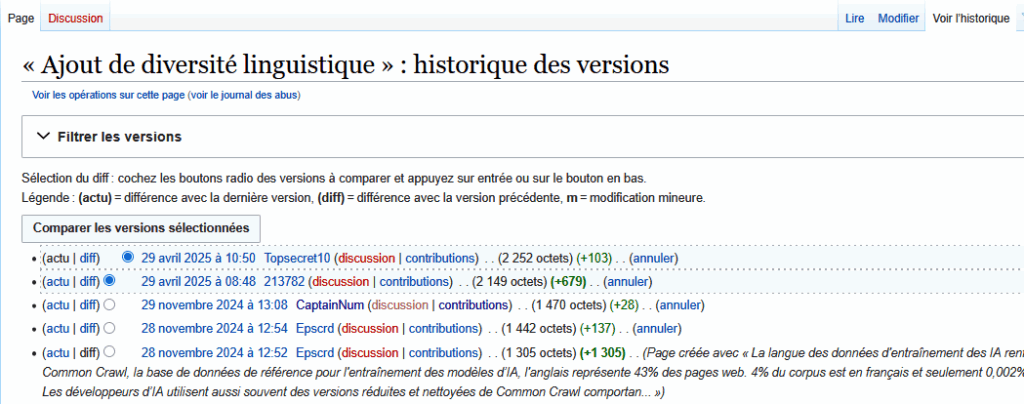Open Topsecret10's discussion link
Screen dimensions: 1024x404
pyautogui.click(x=366, y=258)
